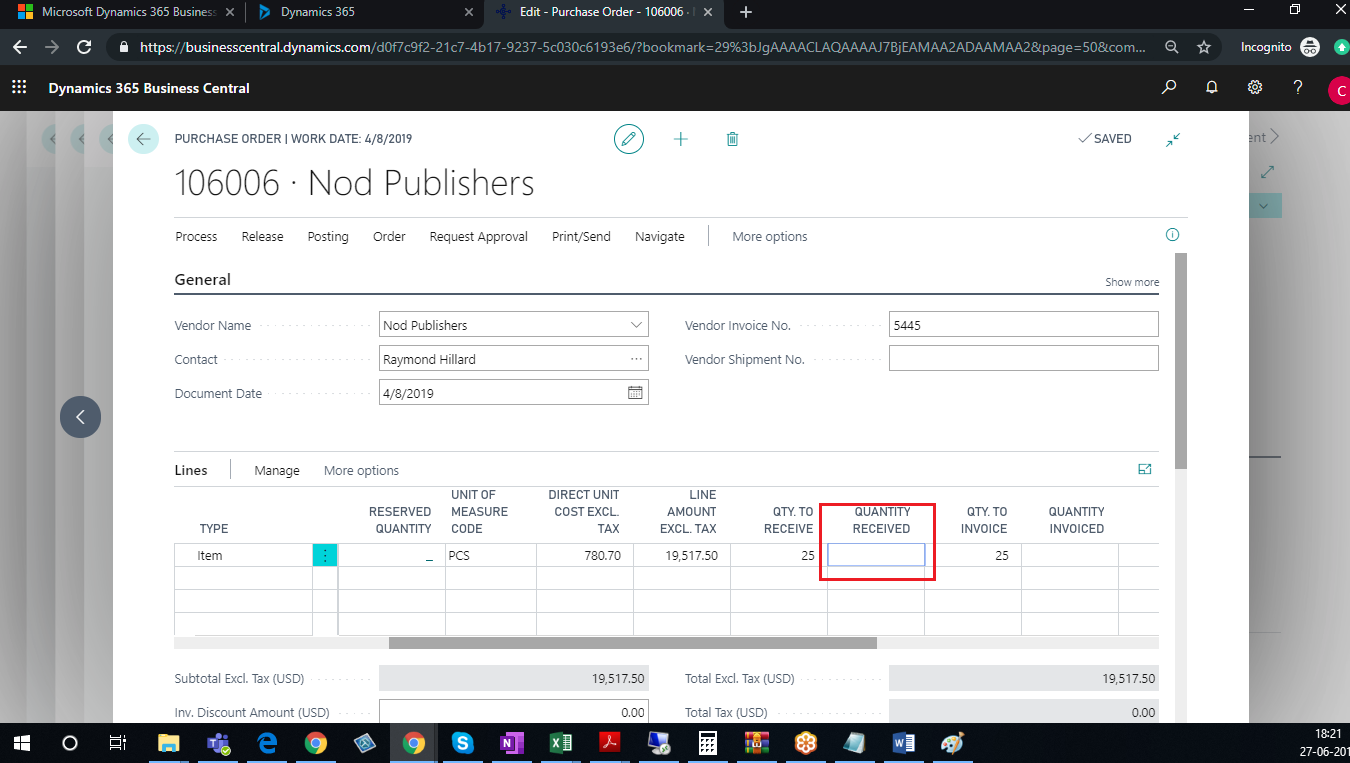Viewport: 1350px width, 763px height.
Task: Click Show more in General section
Action: (x=1132, y=283)
